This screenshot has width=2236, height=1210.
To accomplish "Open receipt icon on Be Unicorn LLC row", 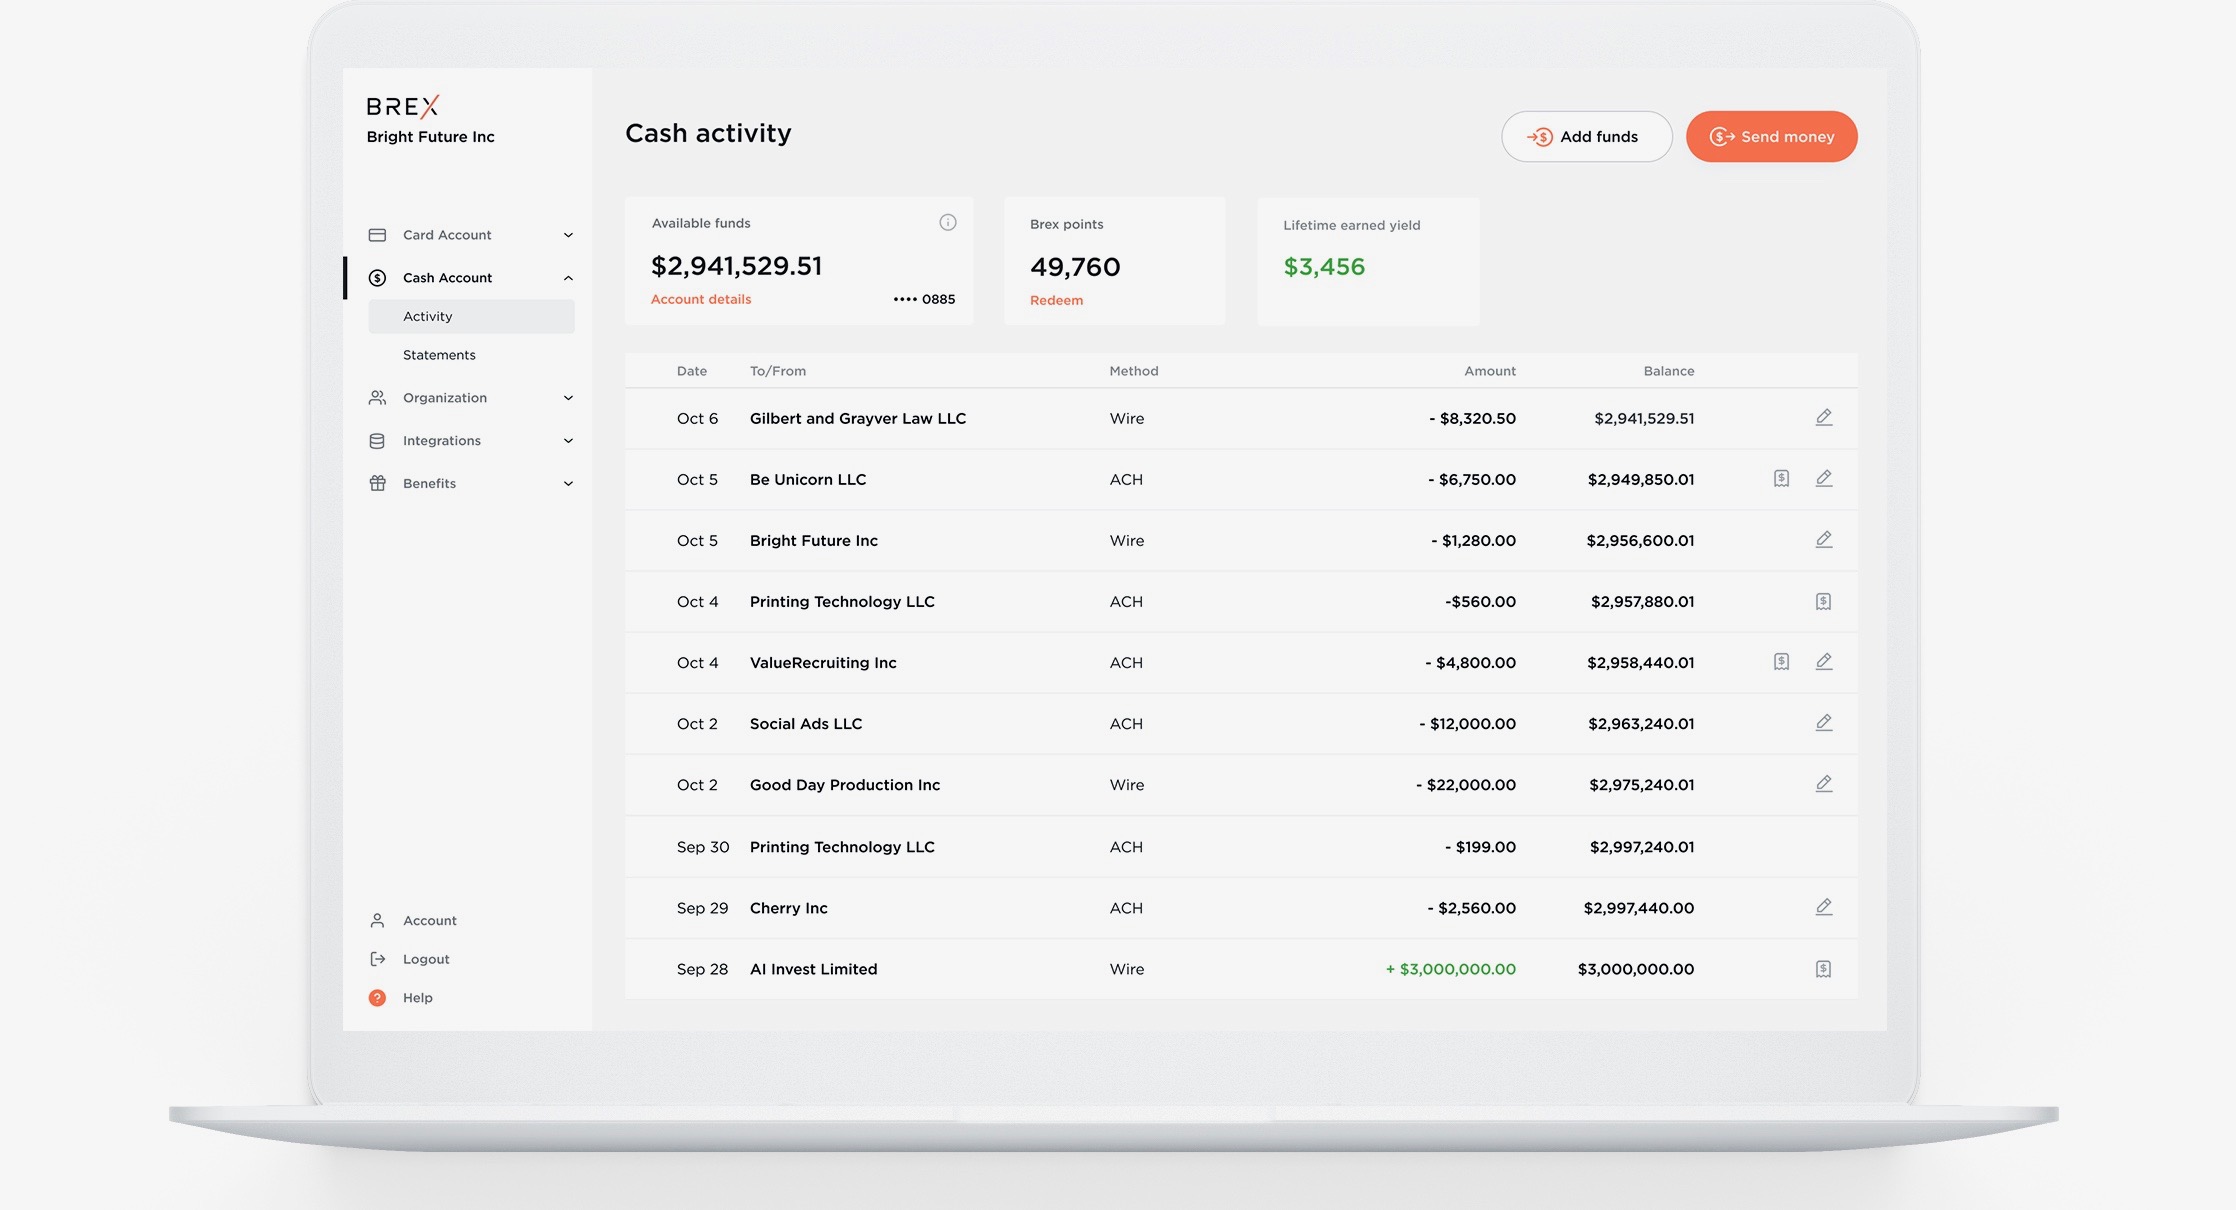I will [x=1781, y=478].
